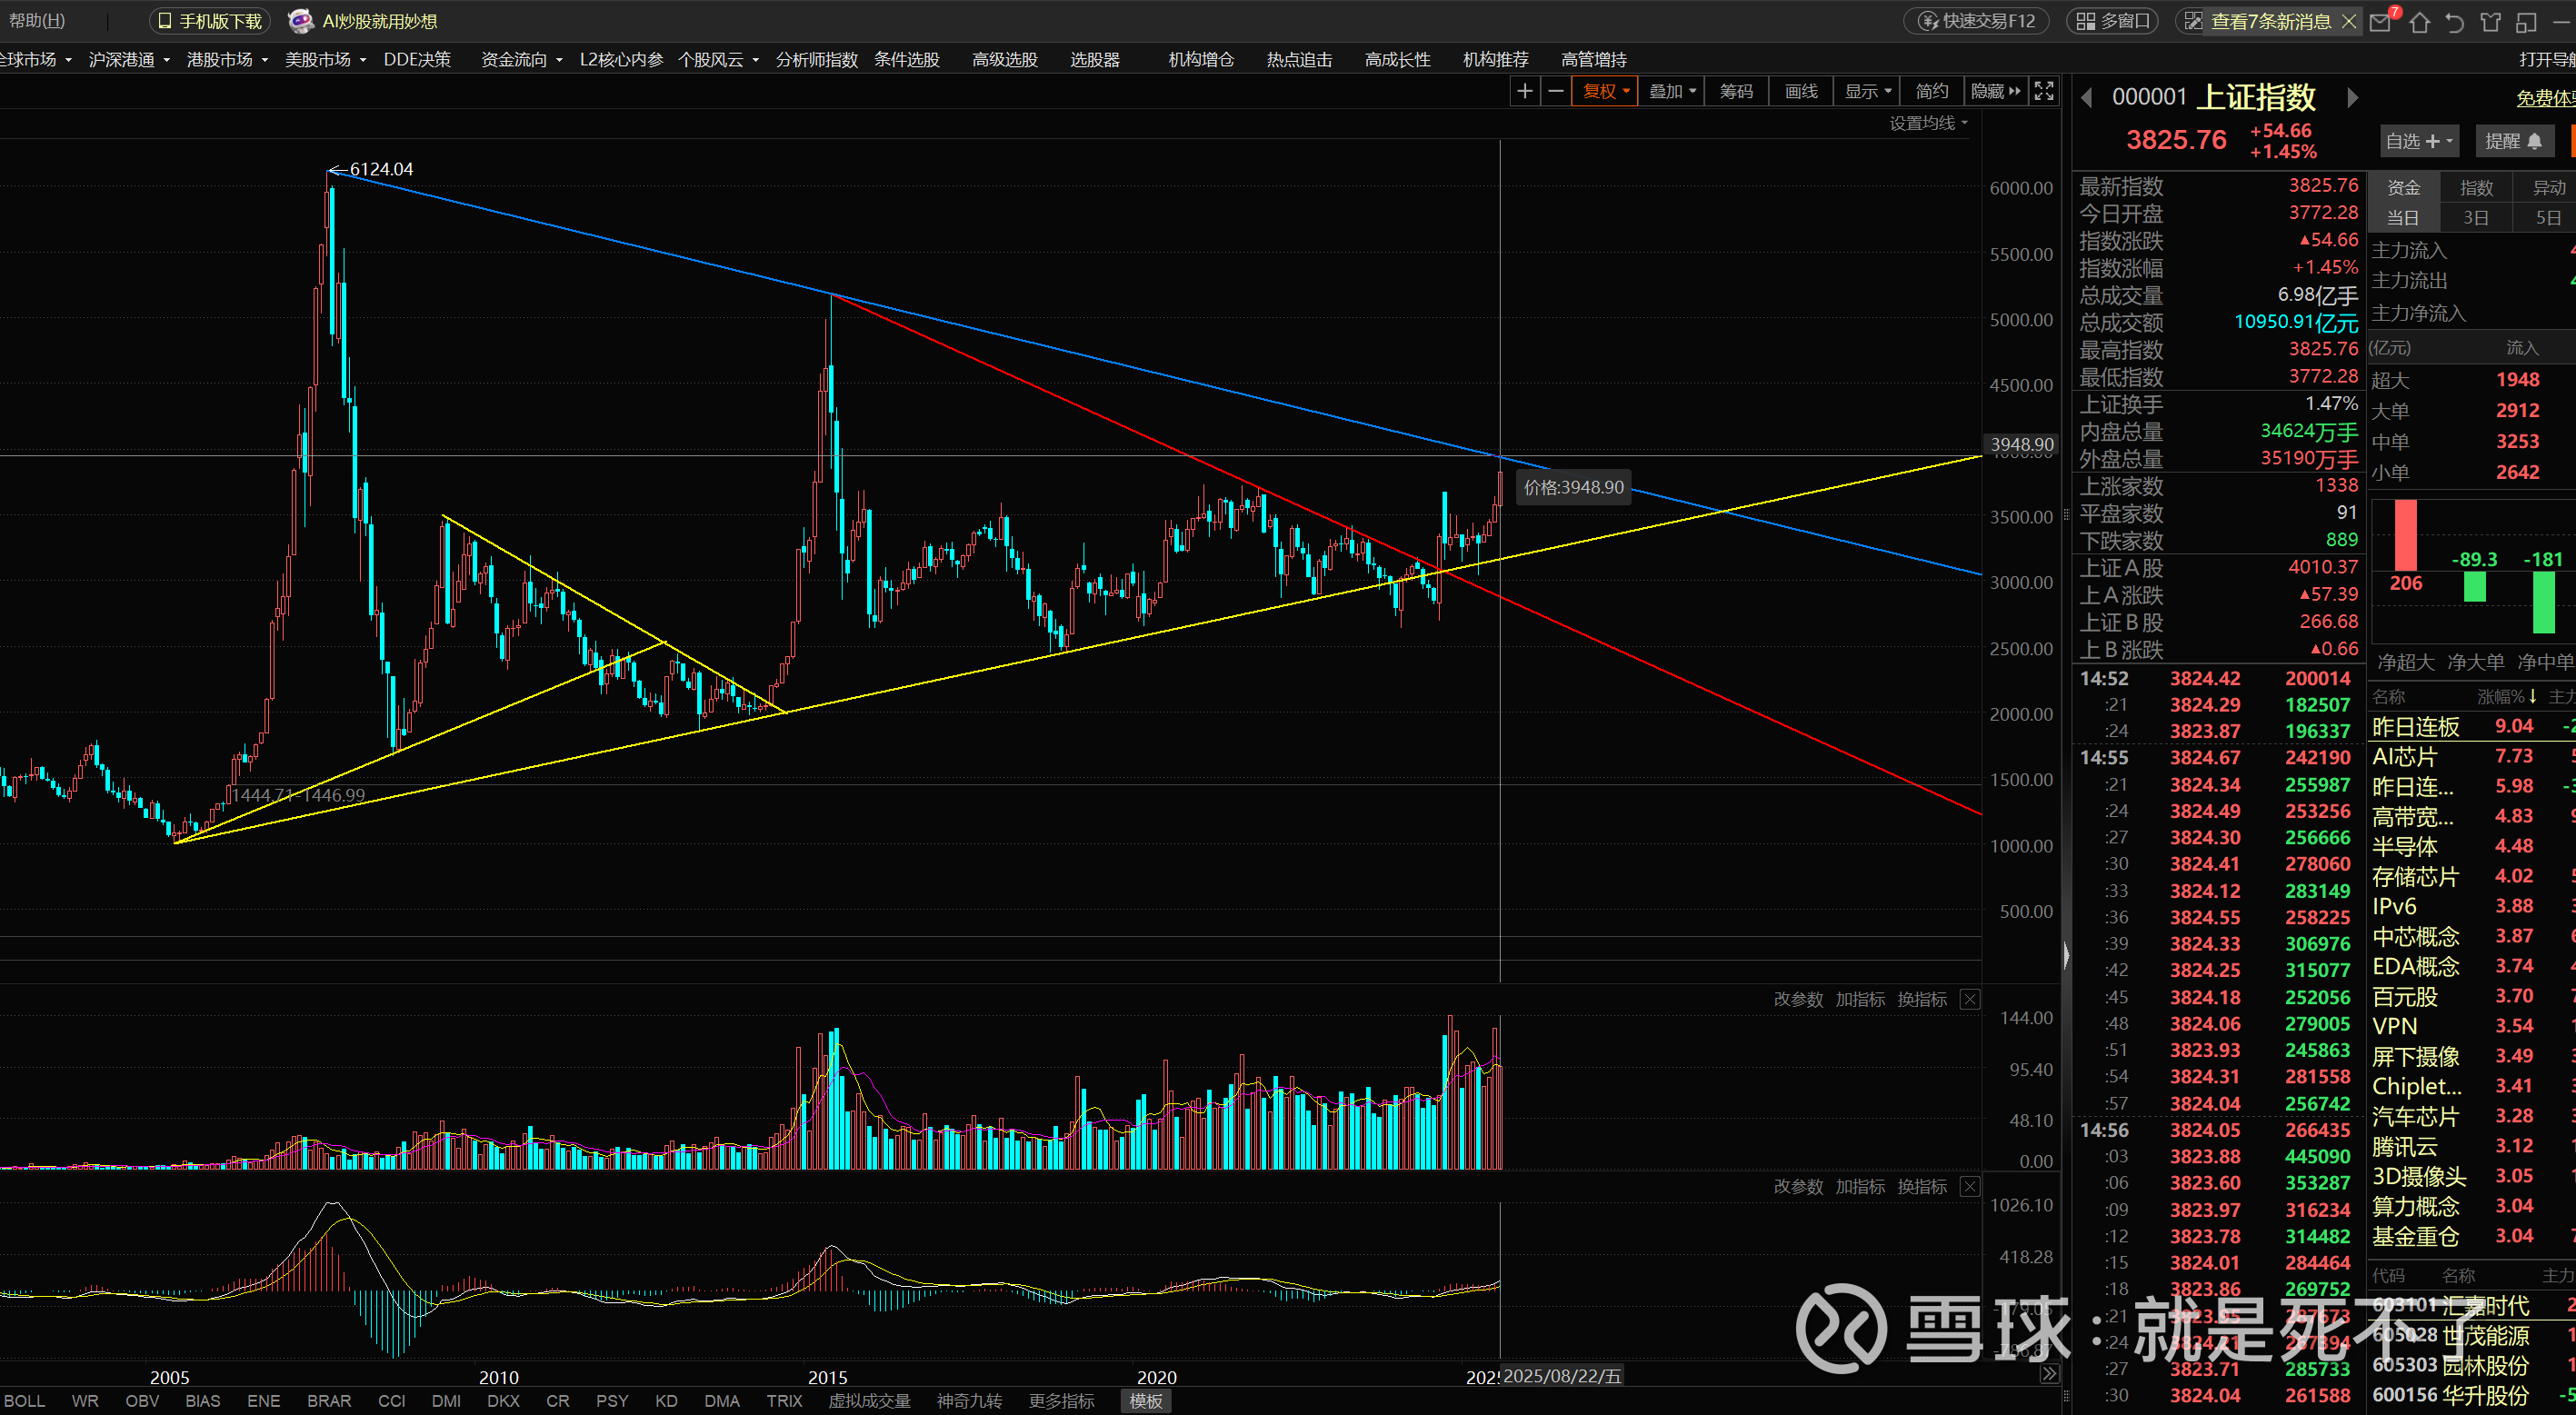
Task: Select the 神奇九转 indicator tab
Action: [x=969, y=1401]
